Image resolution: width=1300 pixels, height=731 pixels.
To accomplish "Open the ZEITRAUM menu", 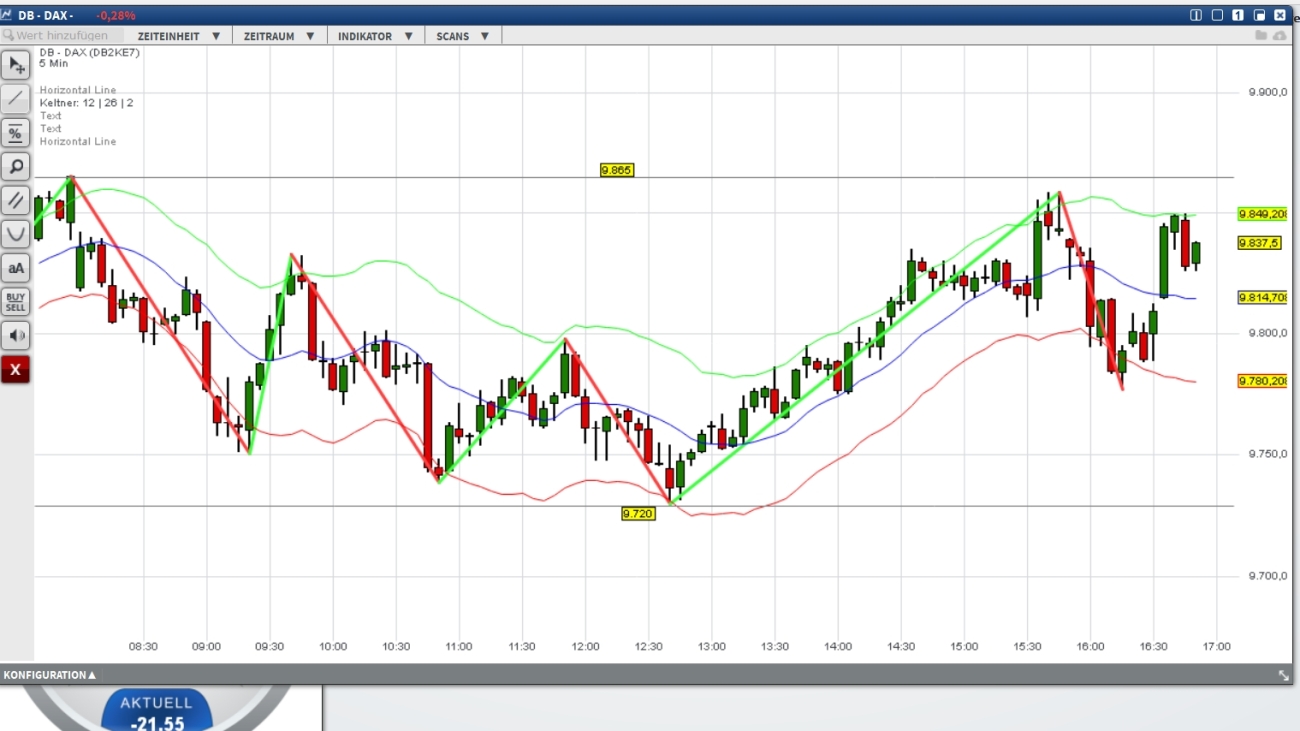I will tap(277, 35).
